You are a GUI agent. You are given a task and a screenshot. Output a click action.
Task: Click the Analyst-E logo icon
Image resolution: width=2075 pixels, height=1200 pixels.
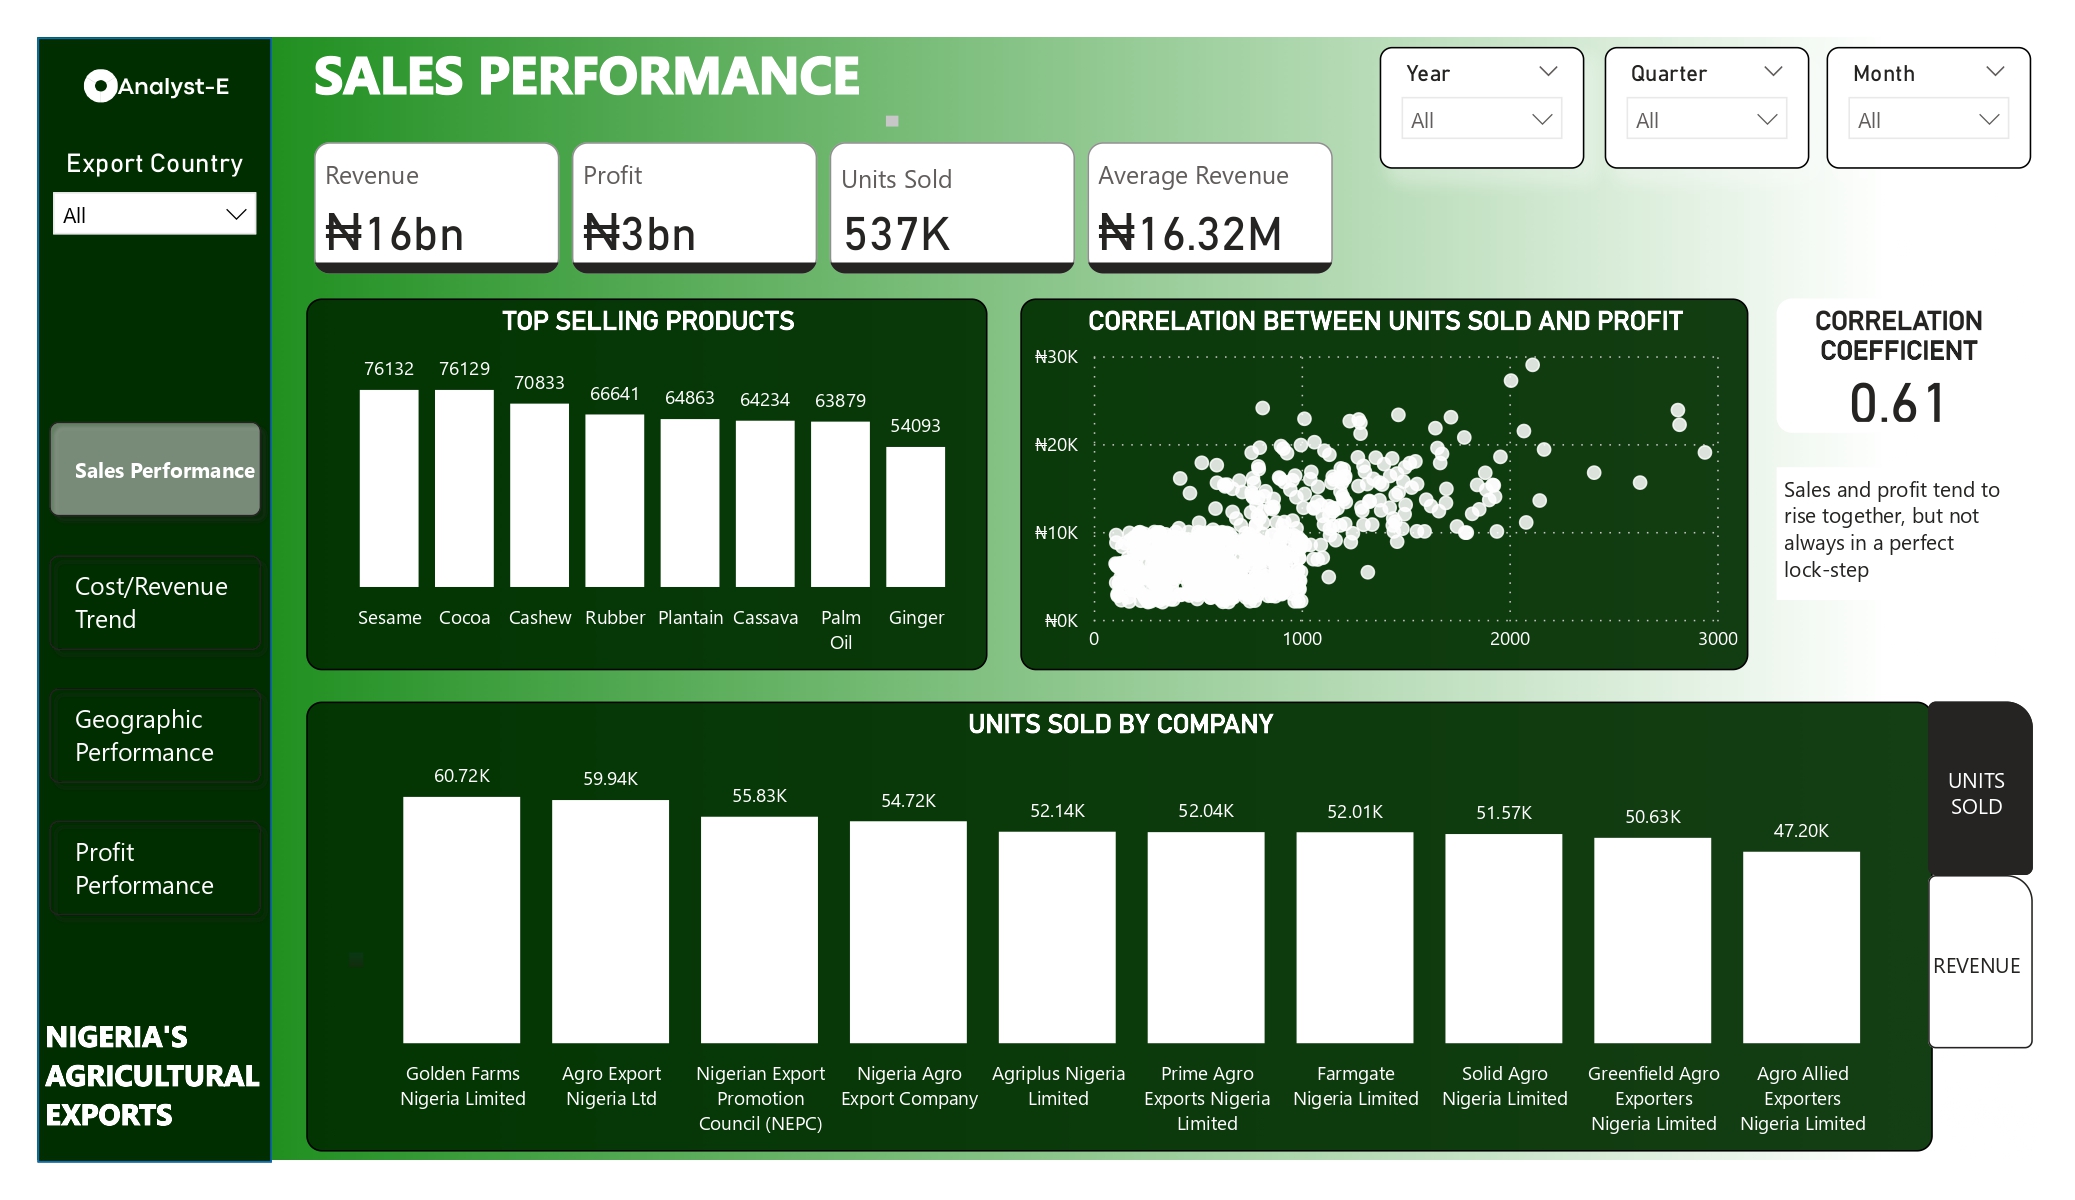[x=100, y=86]
